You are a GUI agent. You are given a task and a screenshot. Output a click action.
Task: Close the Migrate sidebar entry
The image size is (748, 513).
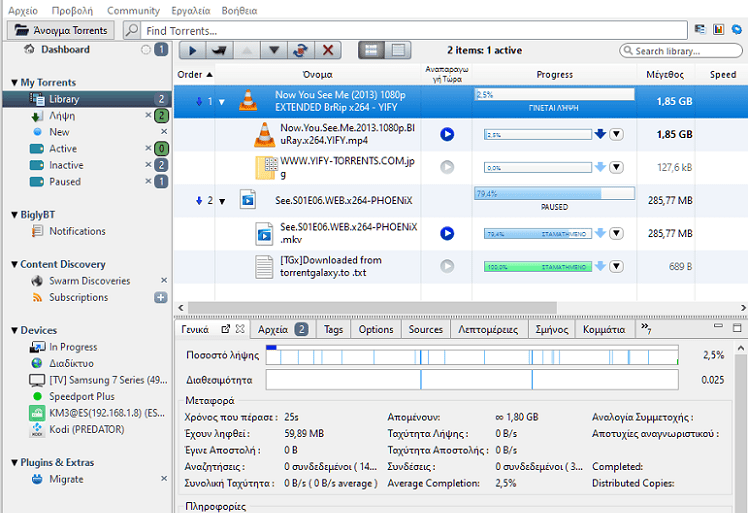point(164,479)
